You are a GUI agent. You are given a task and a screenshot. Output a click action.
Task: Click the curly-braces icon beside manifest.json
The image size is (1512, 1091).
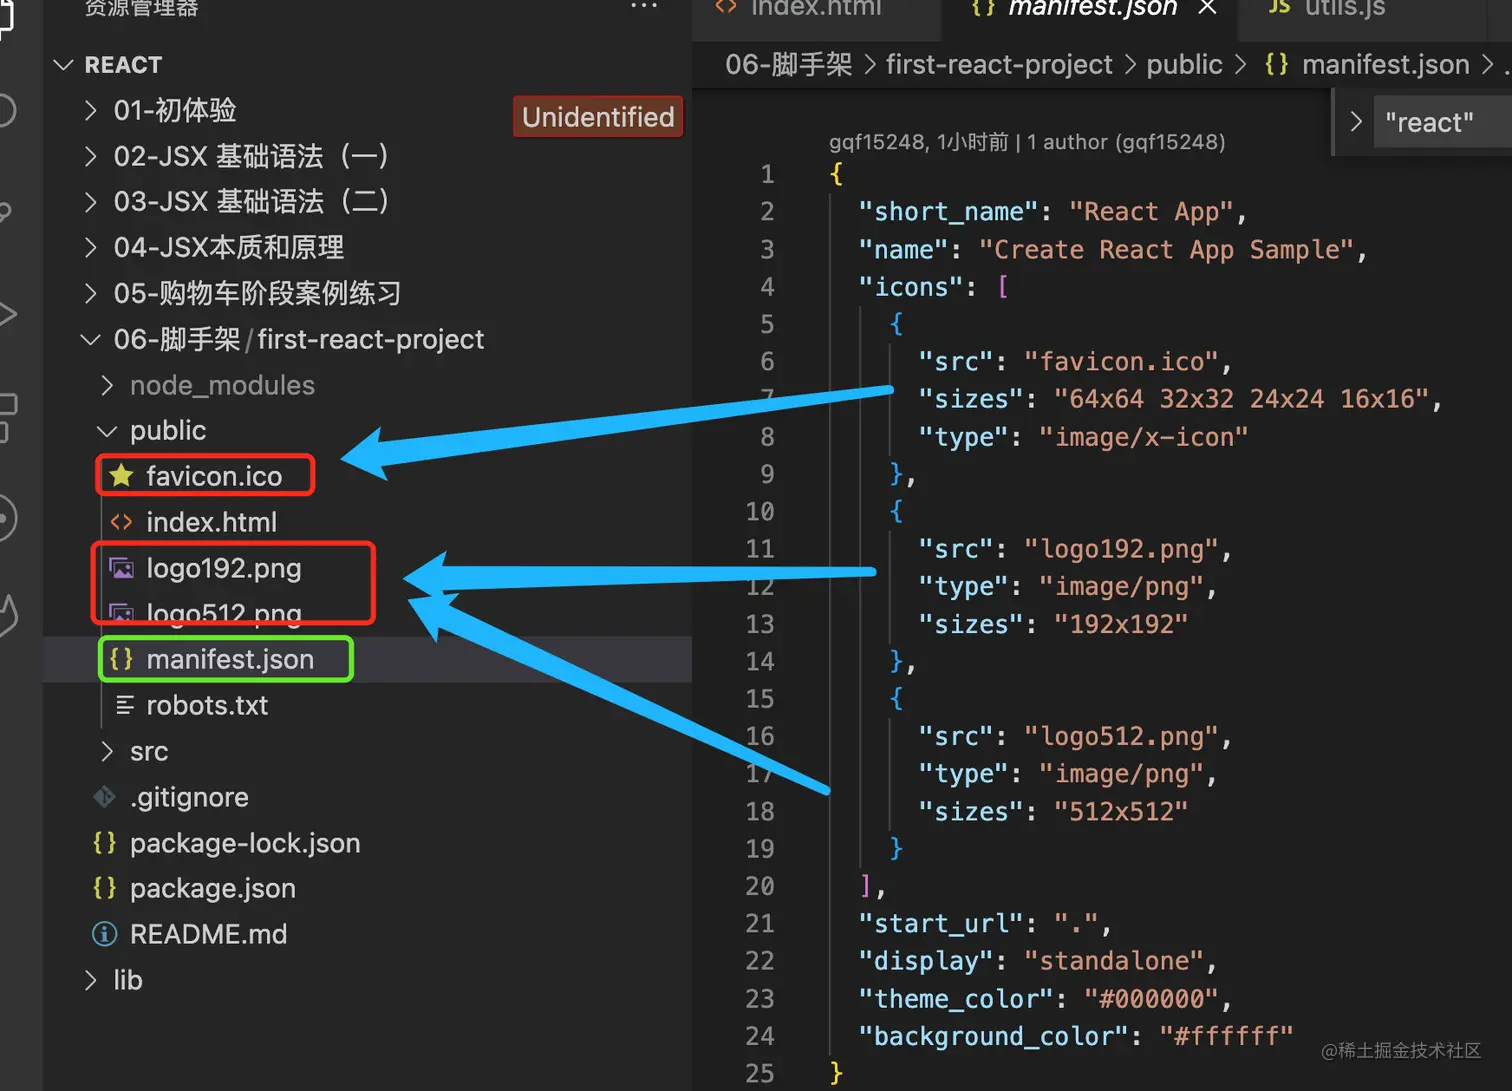tap(122, 659)
